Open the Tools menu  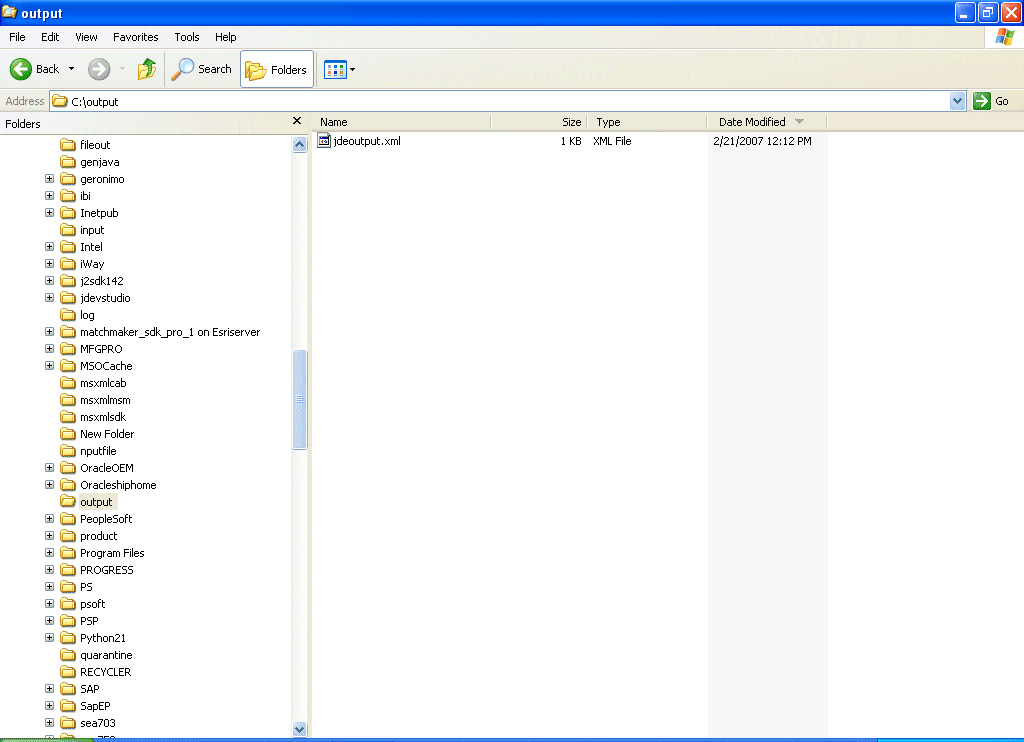tap(186, 37)
